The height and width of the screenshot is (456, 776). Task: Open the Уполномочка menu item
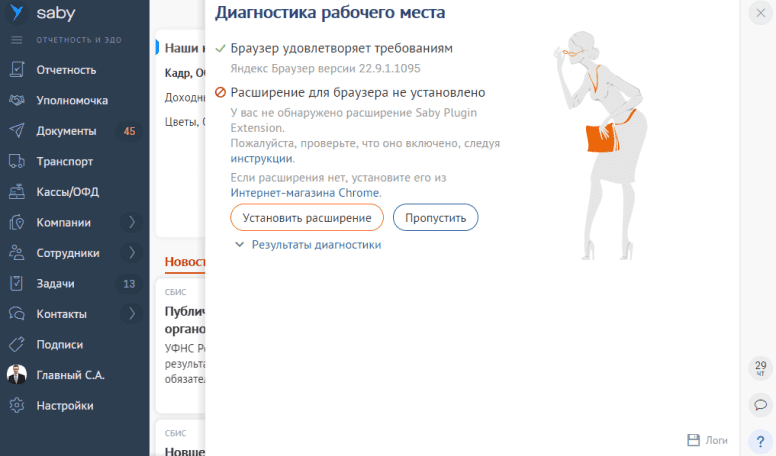[x=72, y=101]
